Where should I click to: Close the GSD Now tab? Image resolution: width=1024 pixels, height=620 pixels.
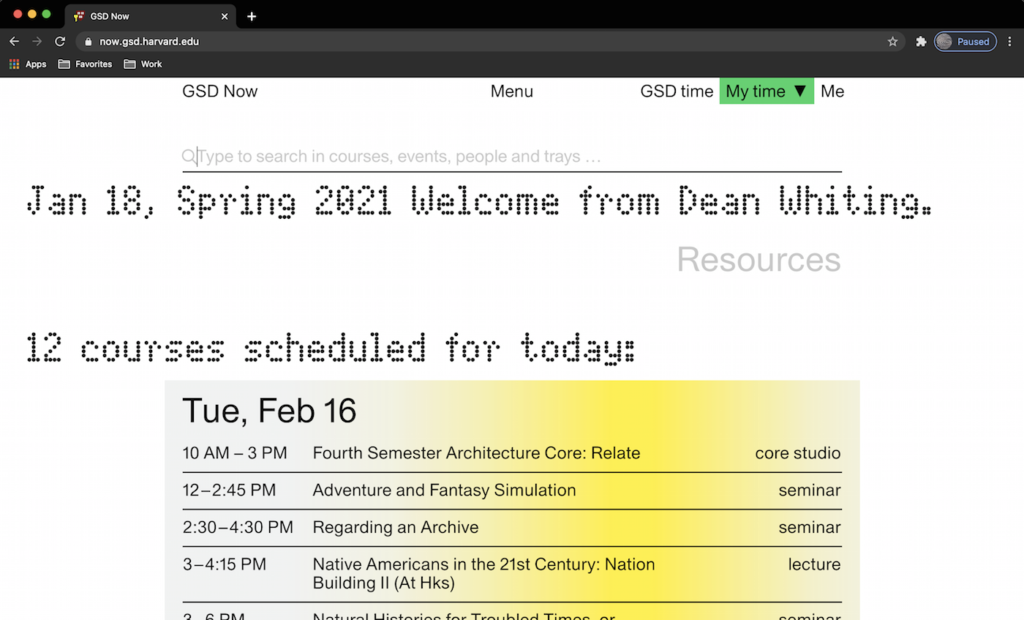tap(224, 16)
